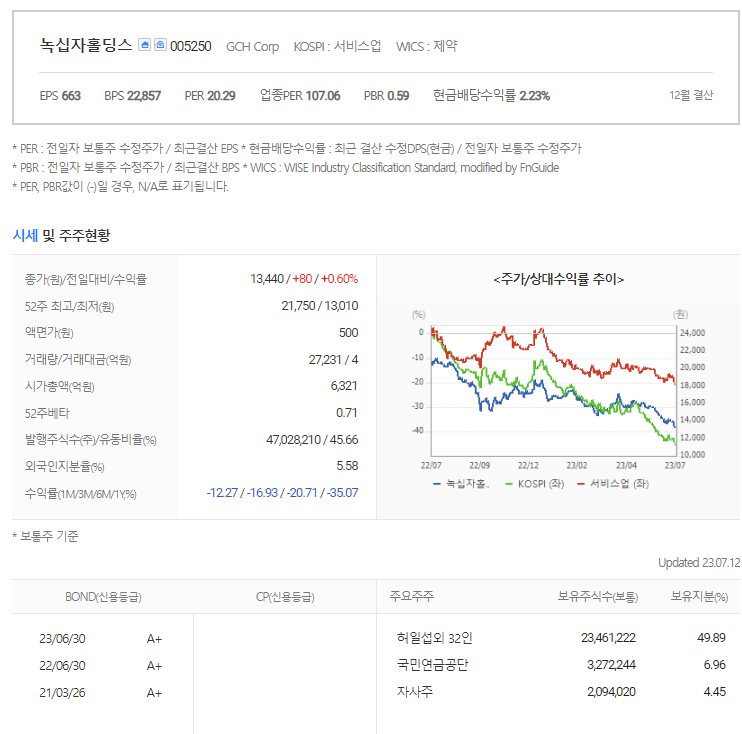Toggle the 서비스업 (좌) red legend entry

point(613,484)
